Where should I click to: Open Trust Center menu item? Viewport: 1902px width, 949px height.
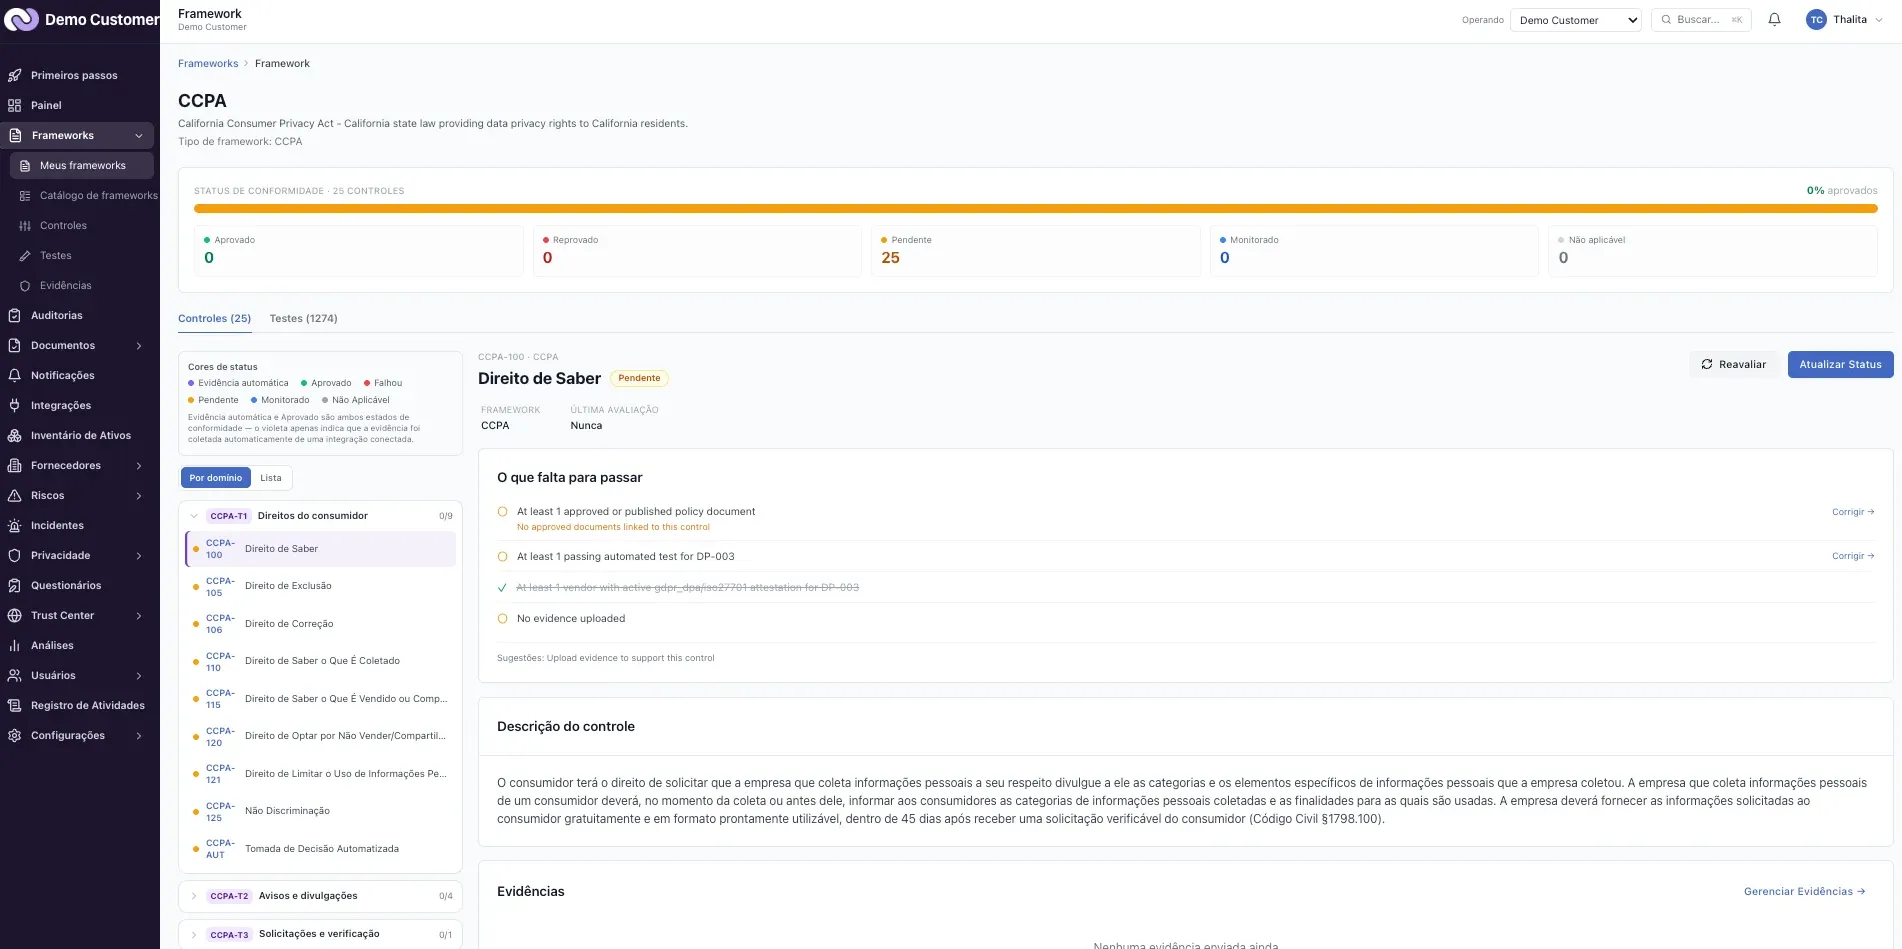tap(78, 616)
